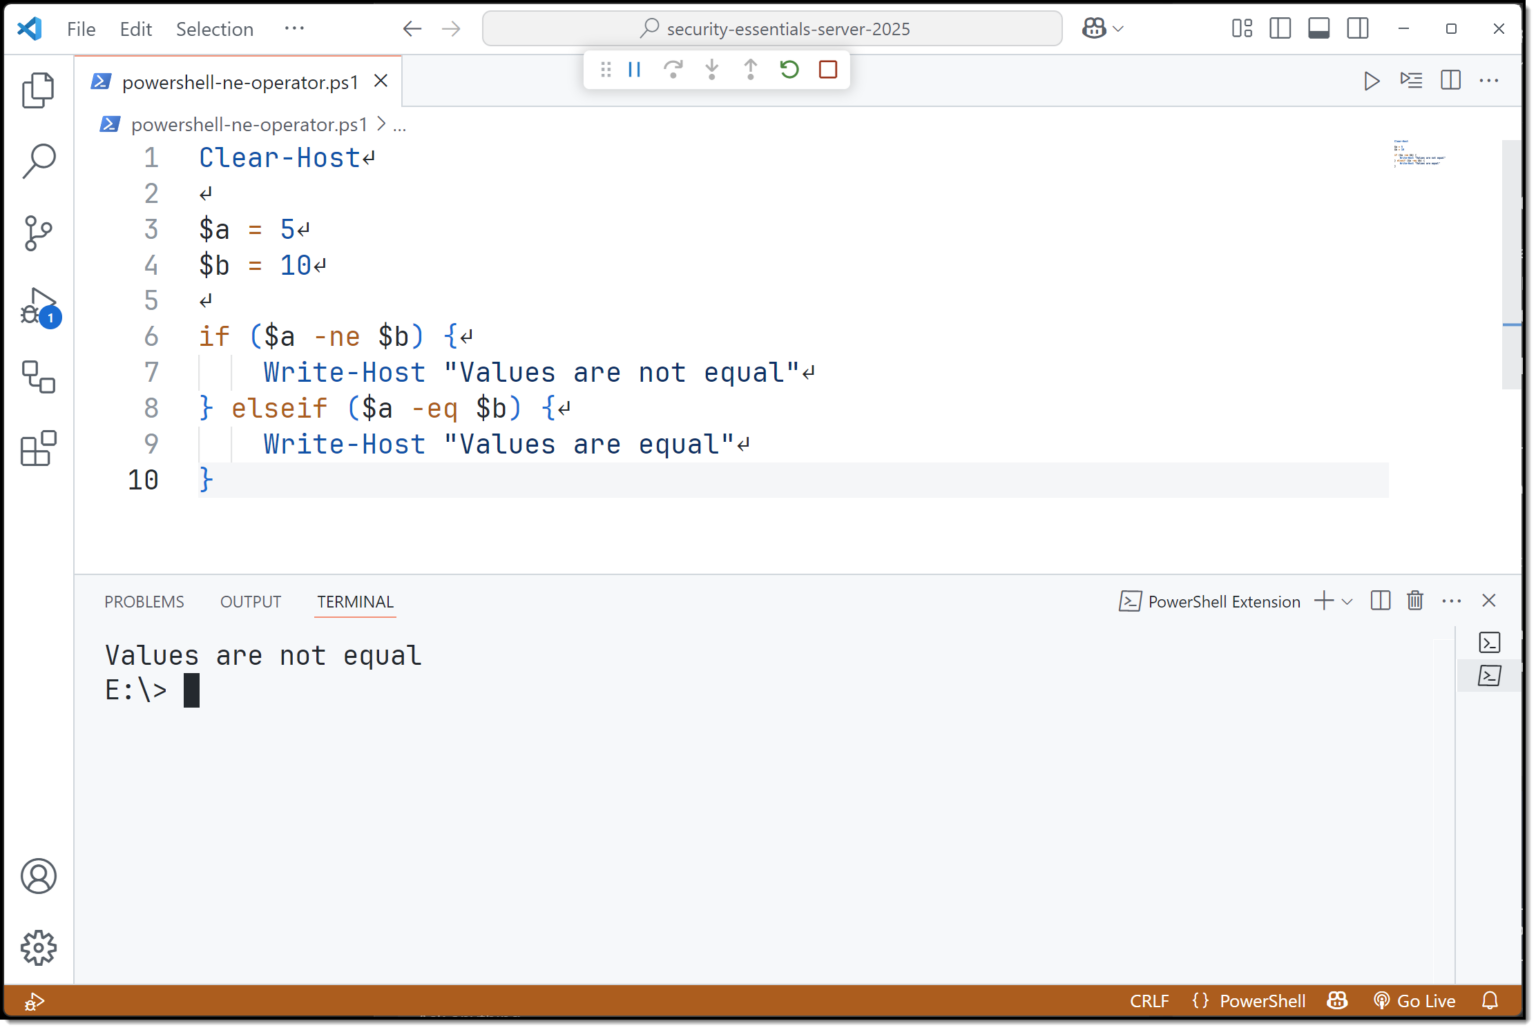Viewport: 1536px width, 1030px height.
Task: Run the powershell-ne-operator.ps1 script
Action: point(1371,81)
